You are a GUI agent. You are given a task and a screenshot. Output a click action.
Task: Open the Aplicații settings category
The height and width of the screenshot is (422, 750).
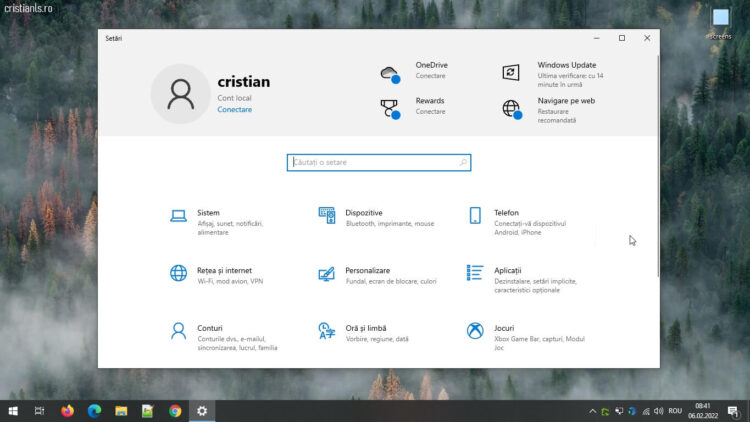(x=507, y=271)
